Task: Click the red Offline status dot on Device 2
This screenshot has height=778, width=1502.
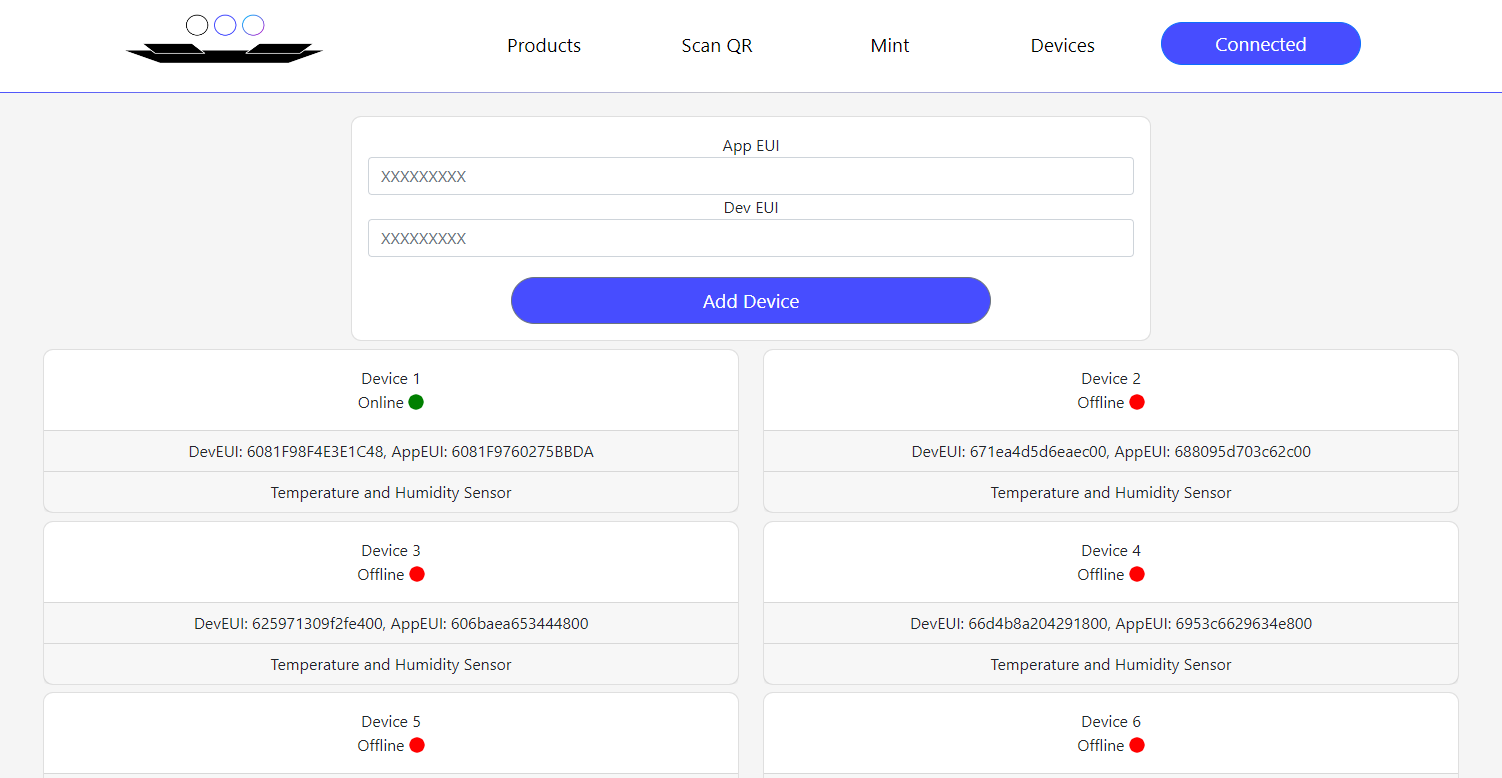Action: pos(1137,402)
